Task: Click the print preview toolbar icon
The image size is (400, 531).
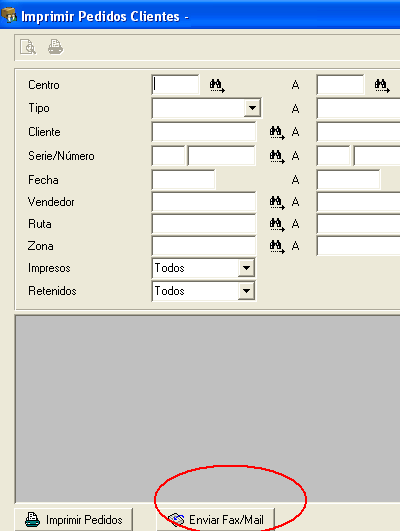Action: click(x=28, y=47)
